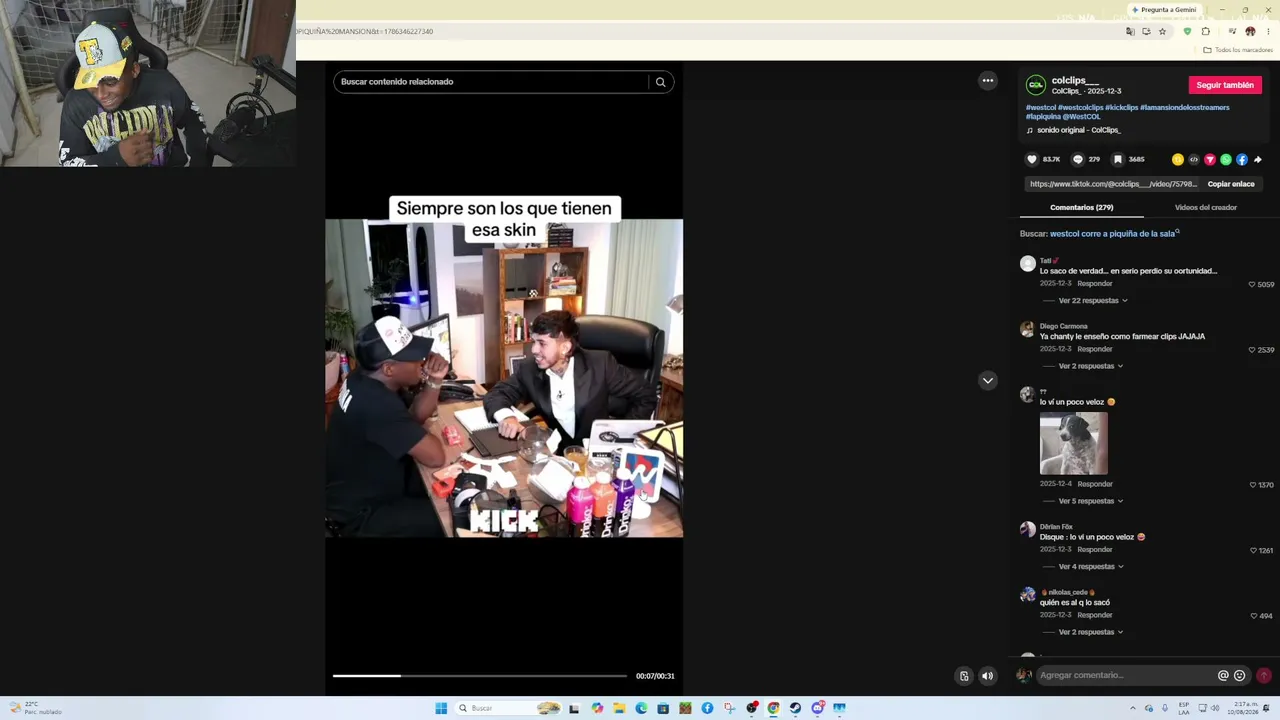Go to next video with the down chevron

988,380
